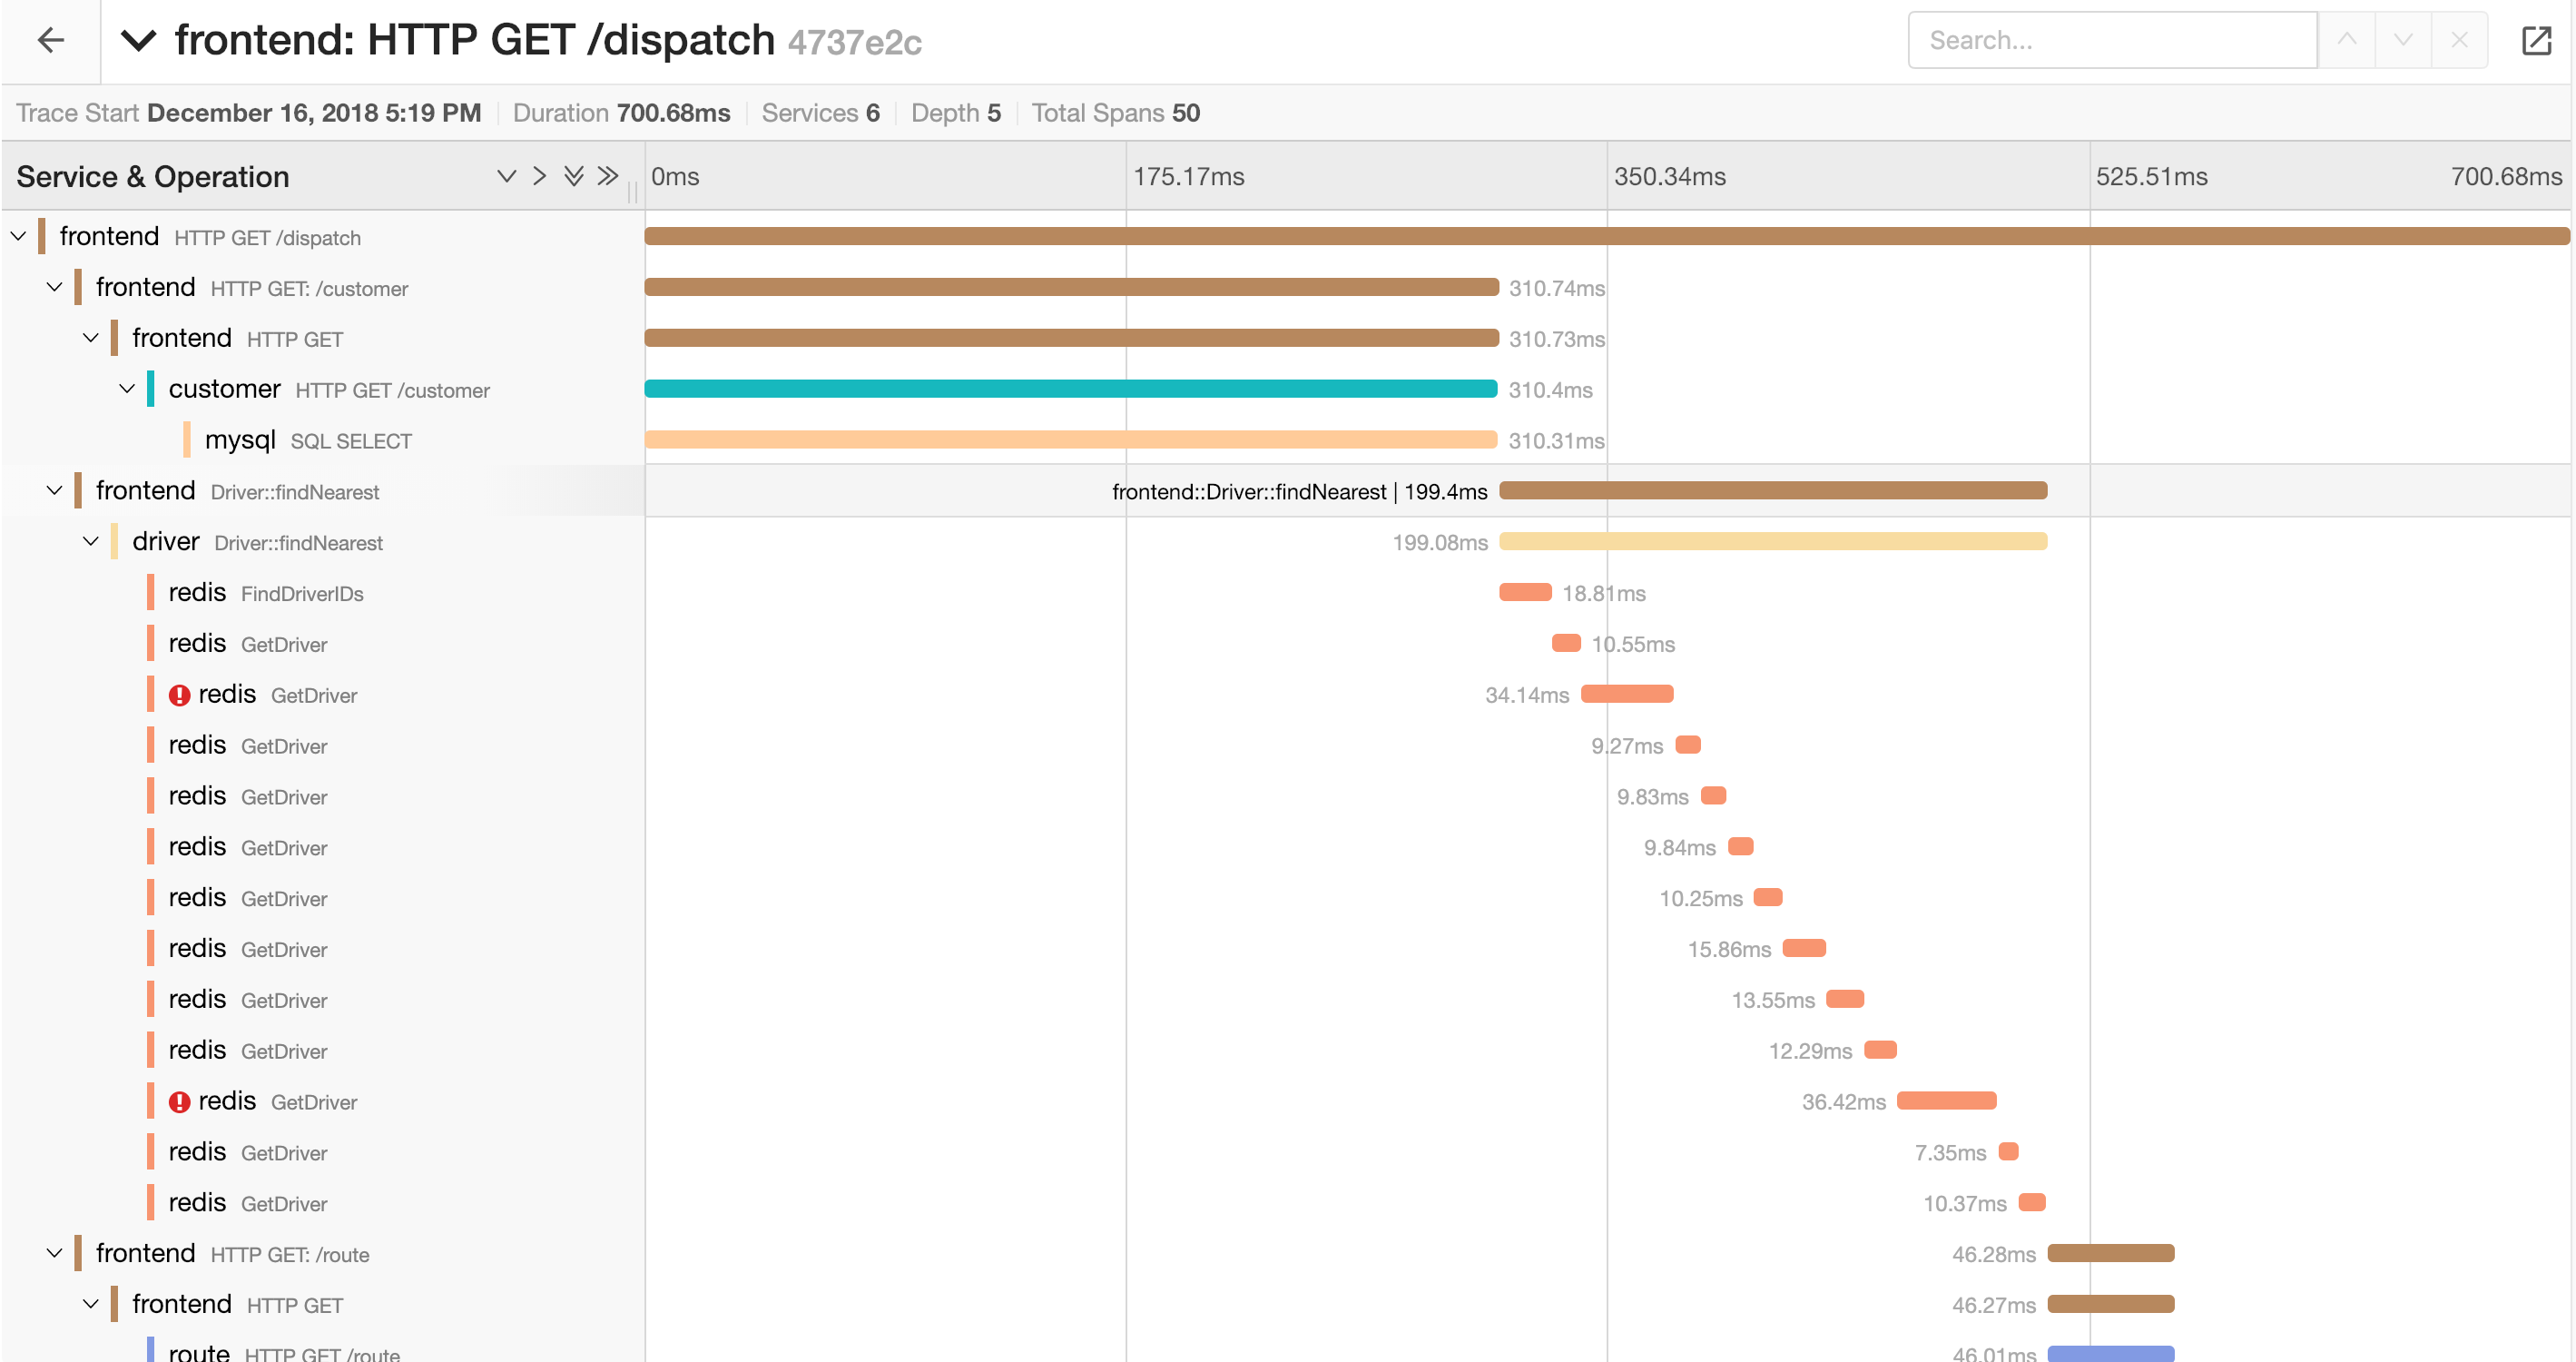Click the back arrow icon
Image resolution: width=2576 pixels, height=1362 pixels.
click(x=50, y=41)
